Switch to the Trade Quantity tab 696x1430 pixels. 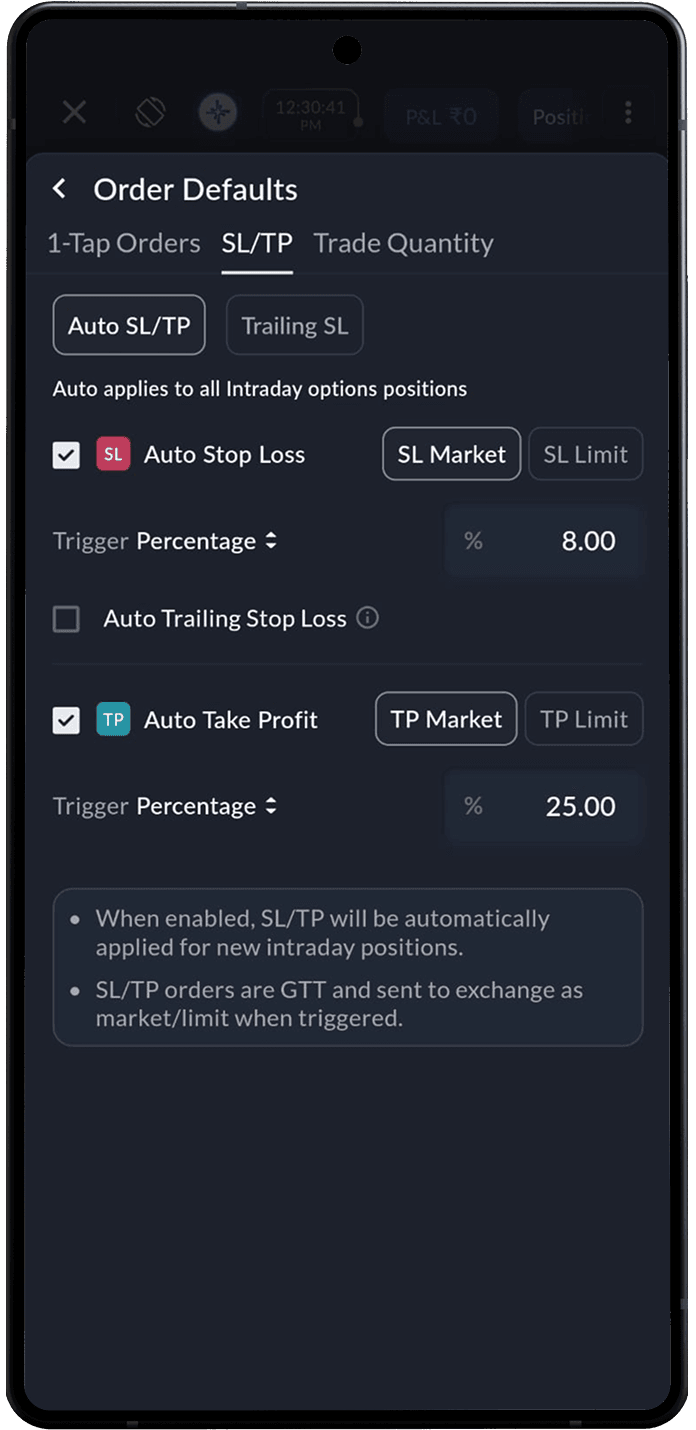pos(404,244)
